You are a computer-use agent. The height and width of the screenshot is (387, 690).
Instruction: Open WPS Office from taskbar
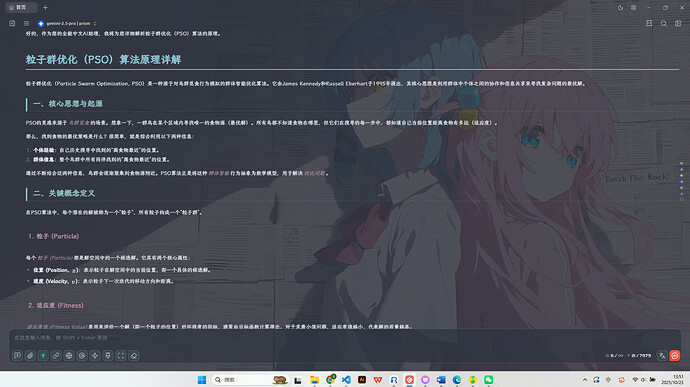click(x=378, y=380)
